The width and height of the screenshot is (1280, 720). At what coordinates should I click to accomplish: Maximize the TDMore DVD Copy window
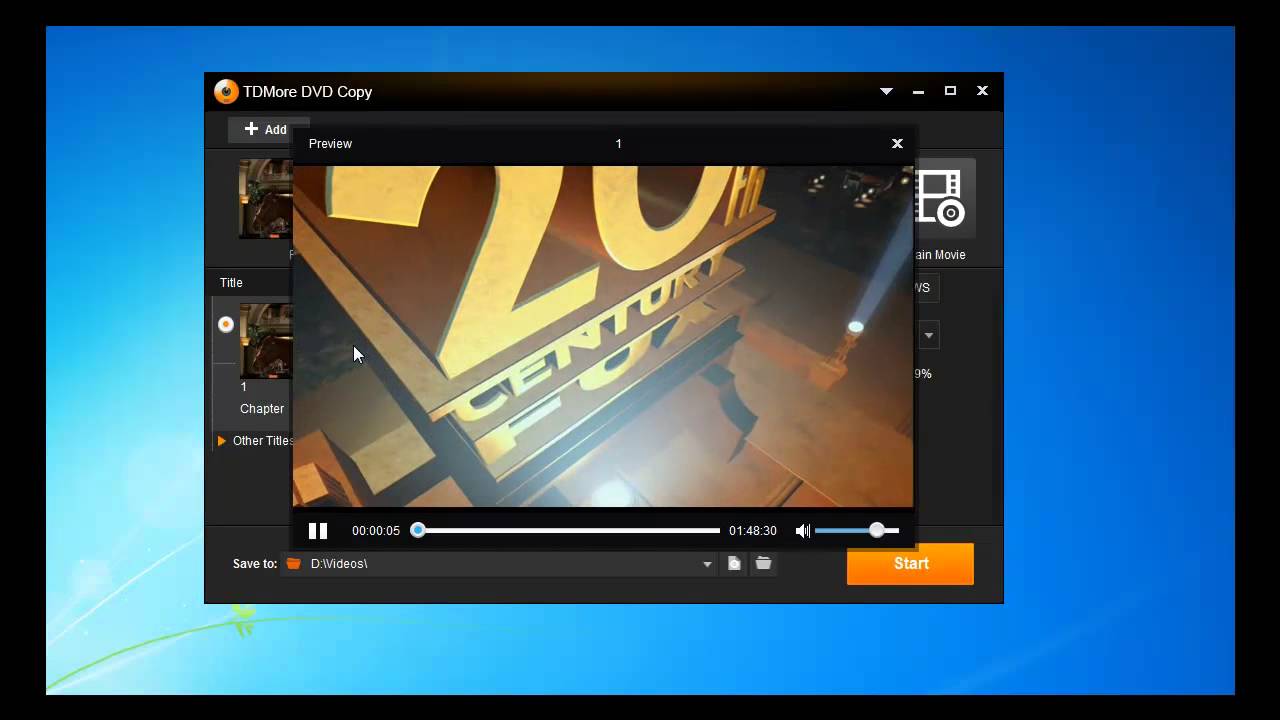tap(950, 91)
